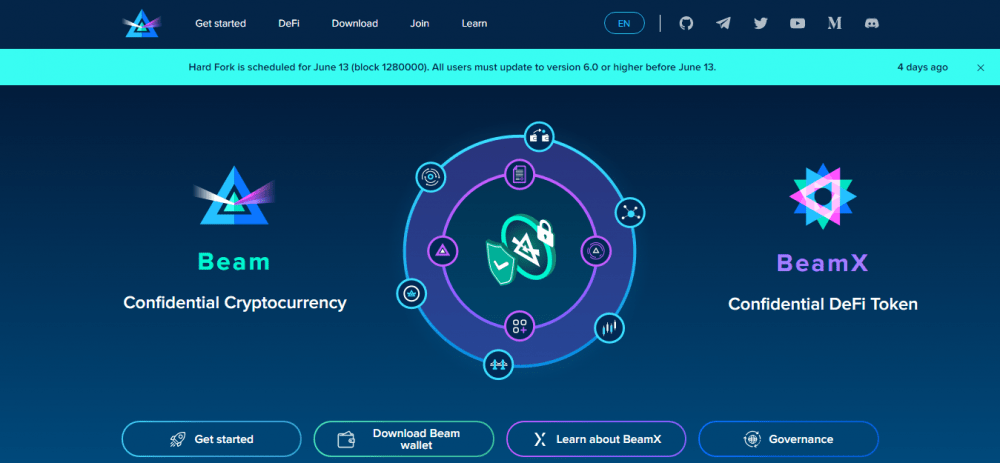Viewport: 1000px width, 463px height.
Task: Click the wallet transfer icon atop the ring
Action: click(539, 136)
